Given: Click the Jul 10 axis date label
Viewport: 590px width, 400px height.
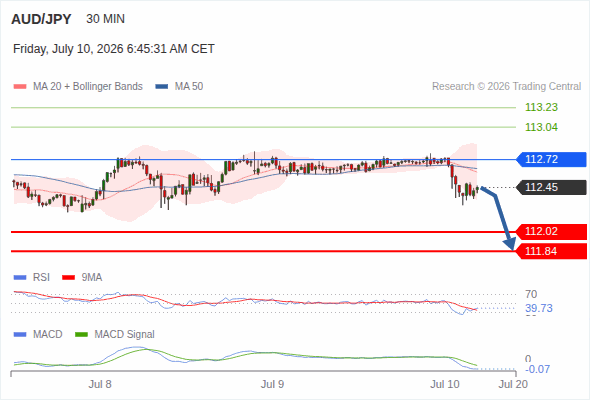Looking at the screenshot, I should pyautogui.click(x=445, y=384).
